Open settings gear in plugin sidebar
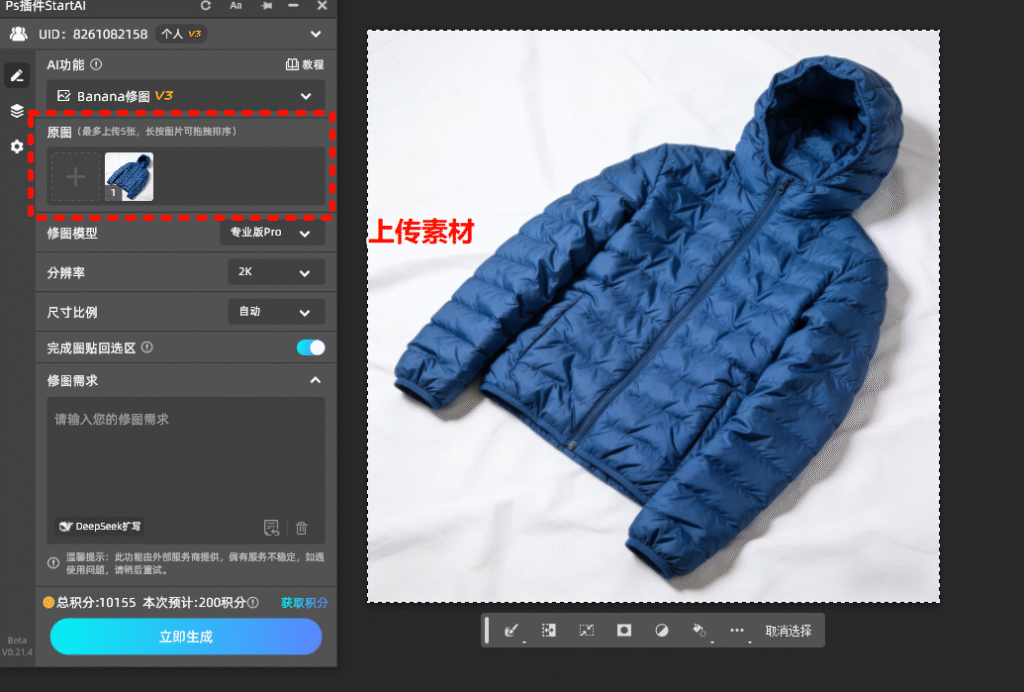Image resolution: width=1024 pixels, height=692 pixels. (x=17, y=147)
